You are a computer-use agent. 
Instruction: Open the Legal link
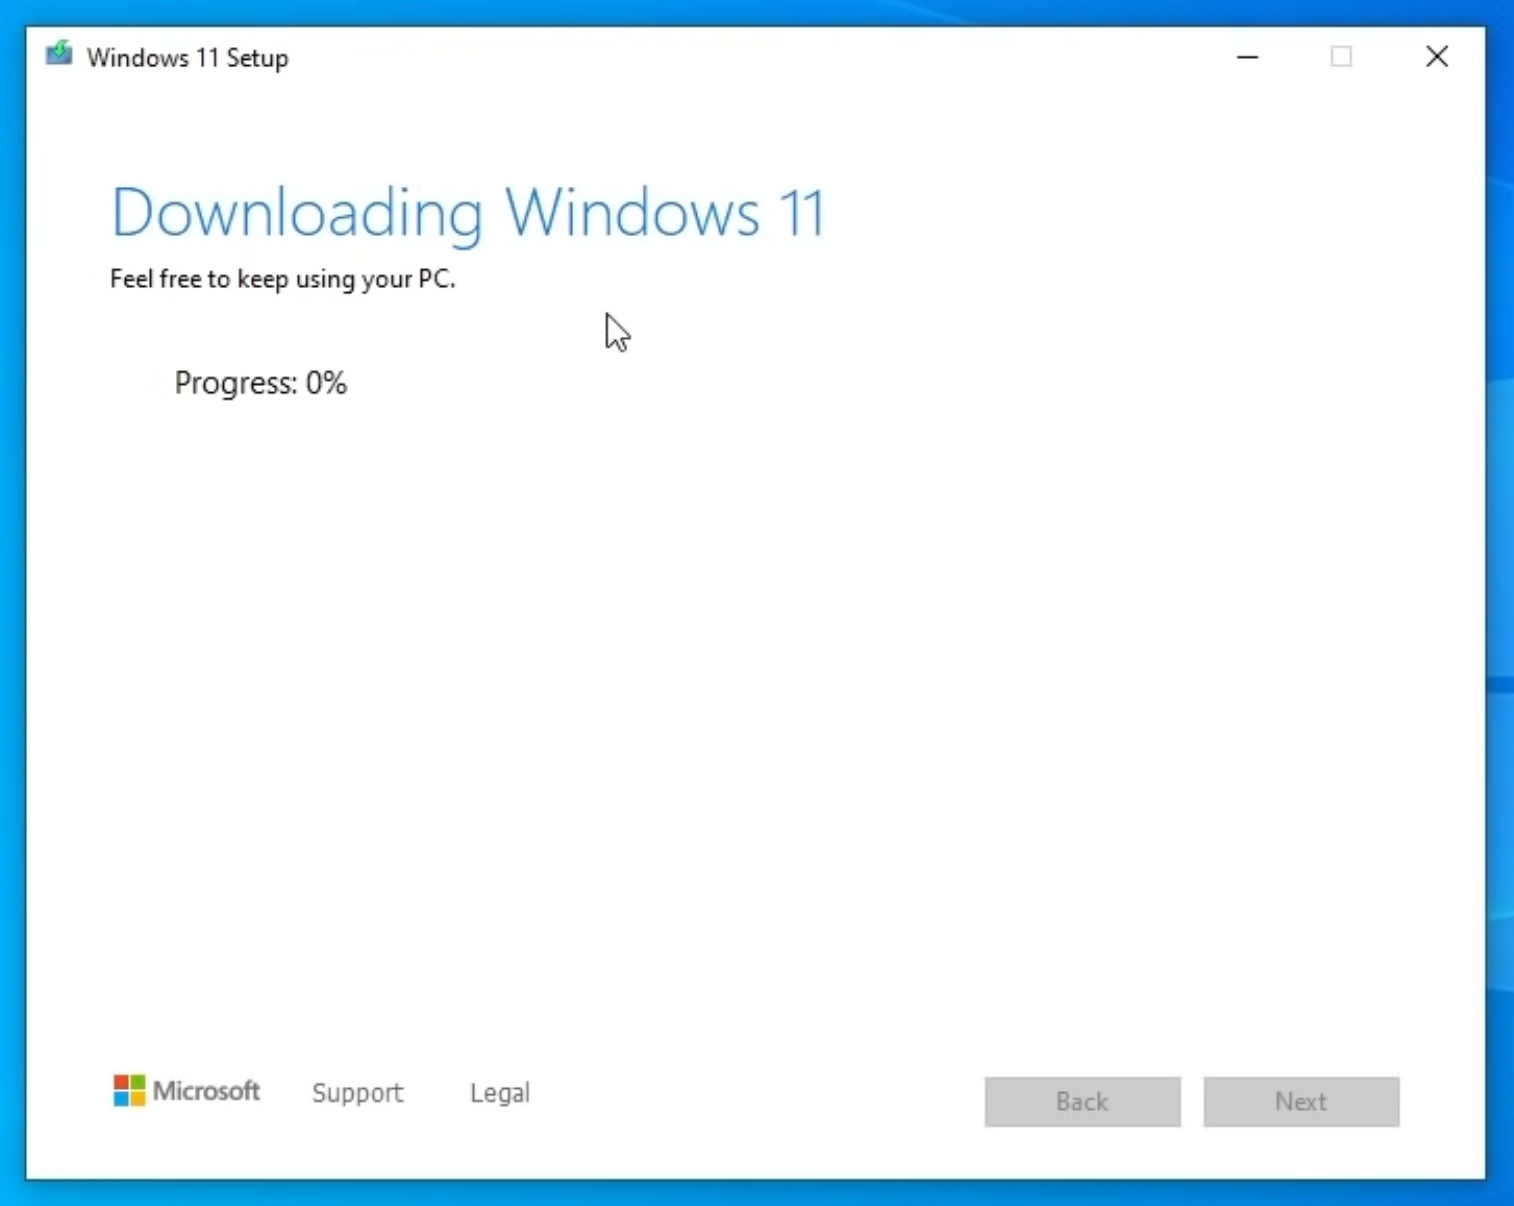coord(500,1093)
